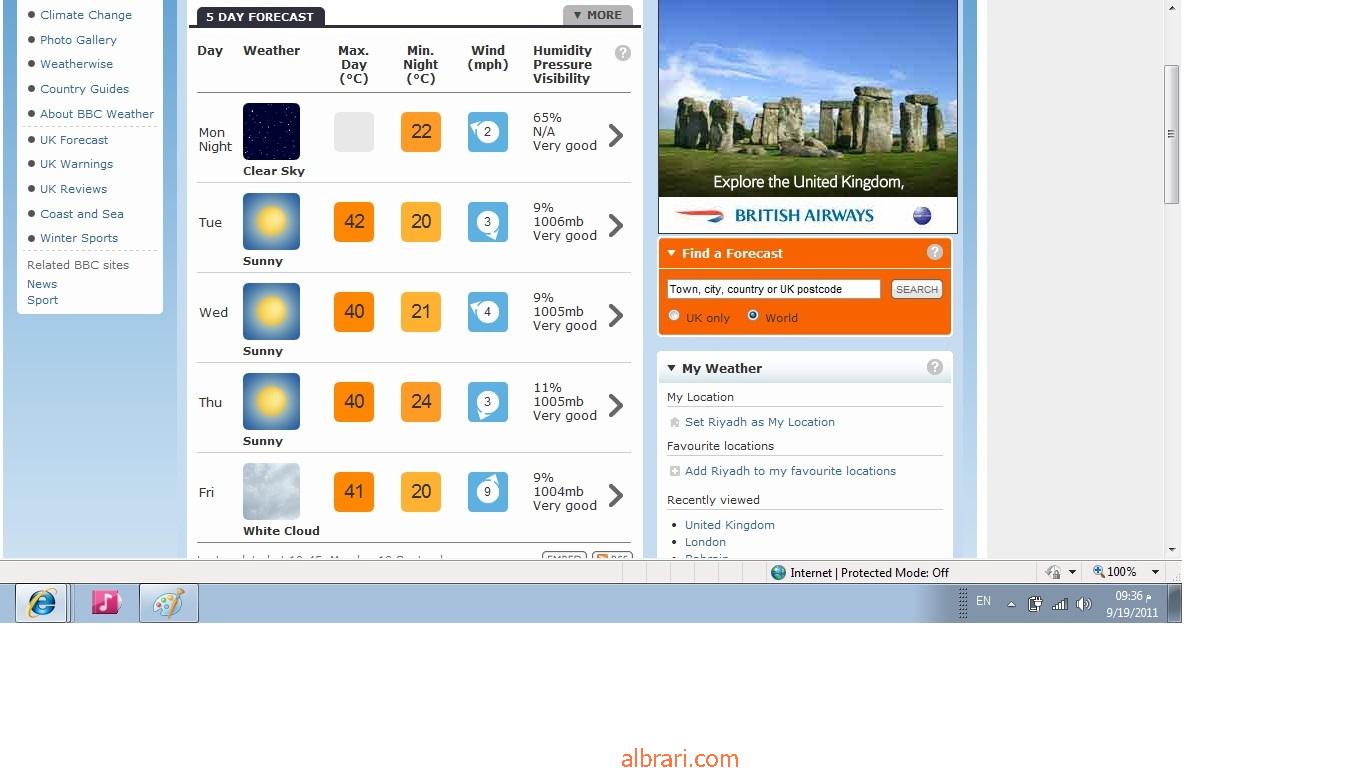
Task: Open help icon in My Weather panel
Action: pos(935,367)
